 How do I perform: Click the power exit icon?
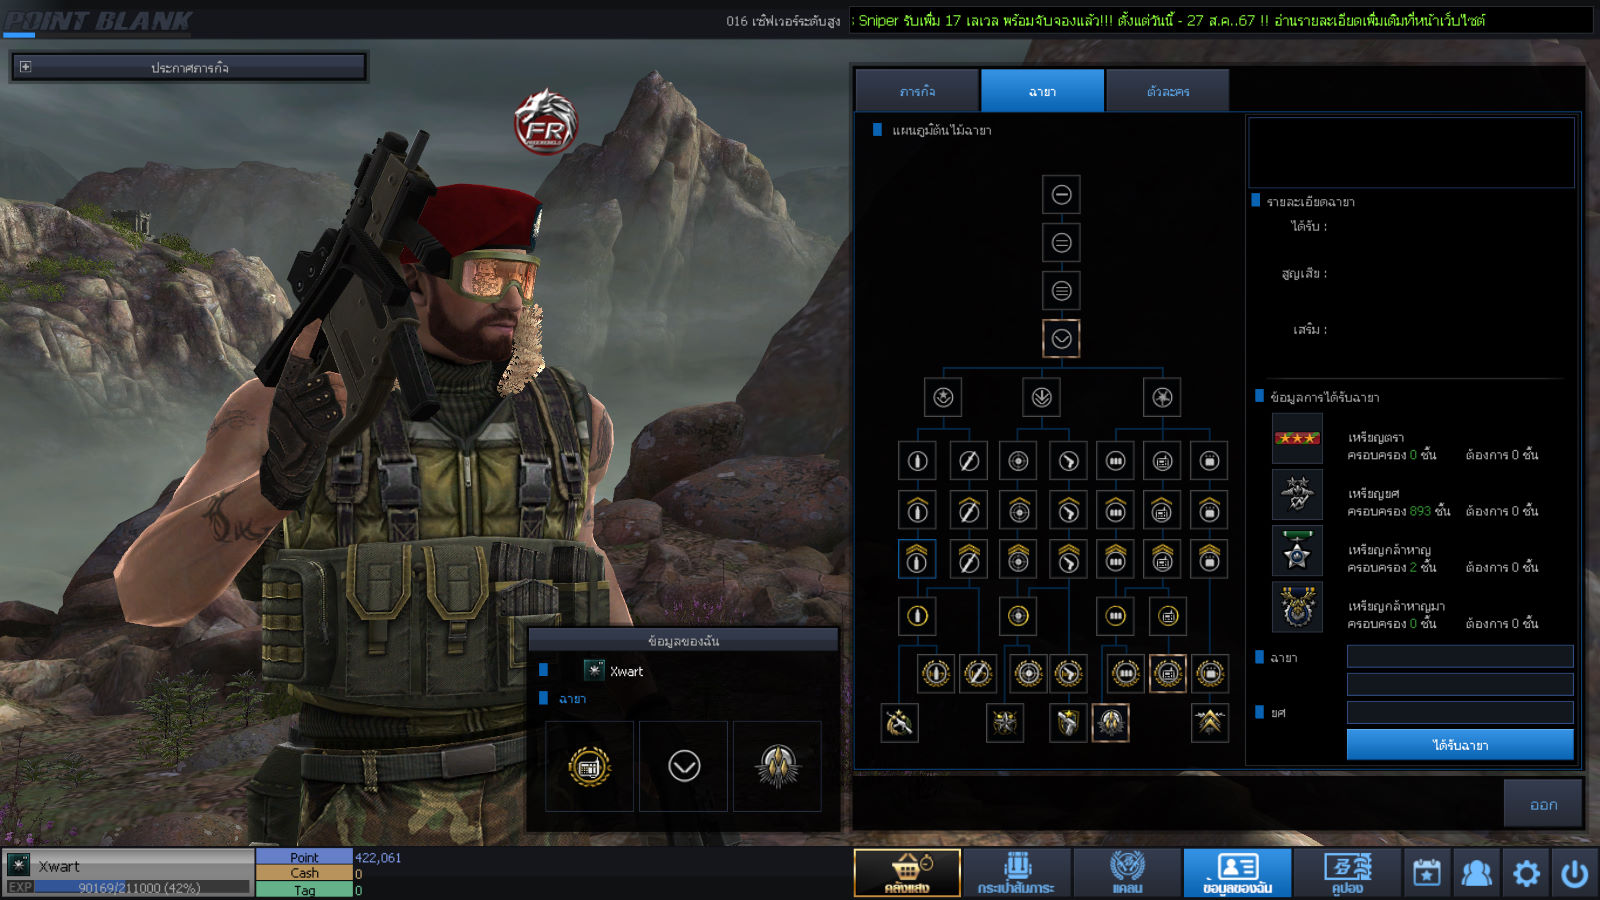tap(1574, 873)
